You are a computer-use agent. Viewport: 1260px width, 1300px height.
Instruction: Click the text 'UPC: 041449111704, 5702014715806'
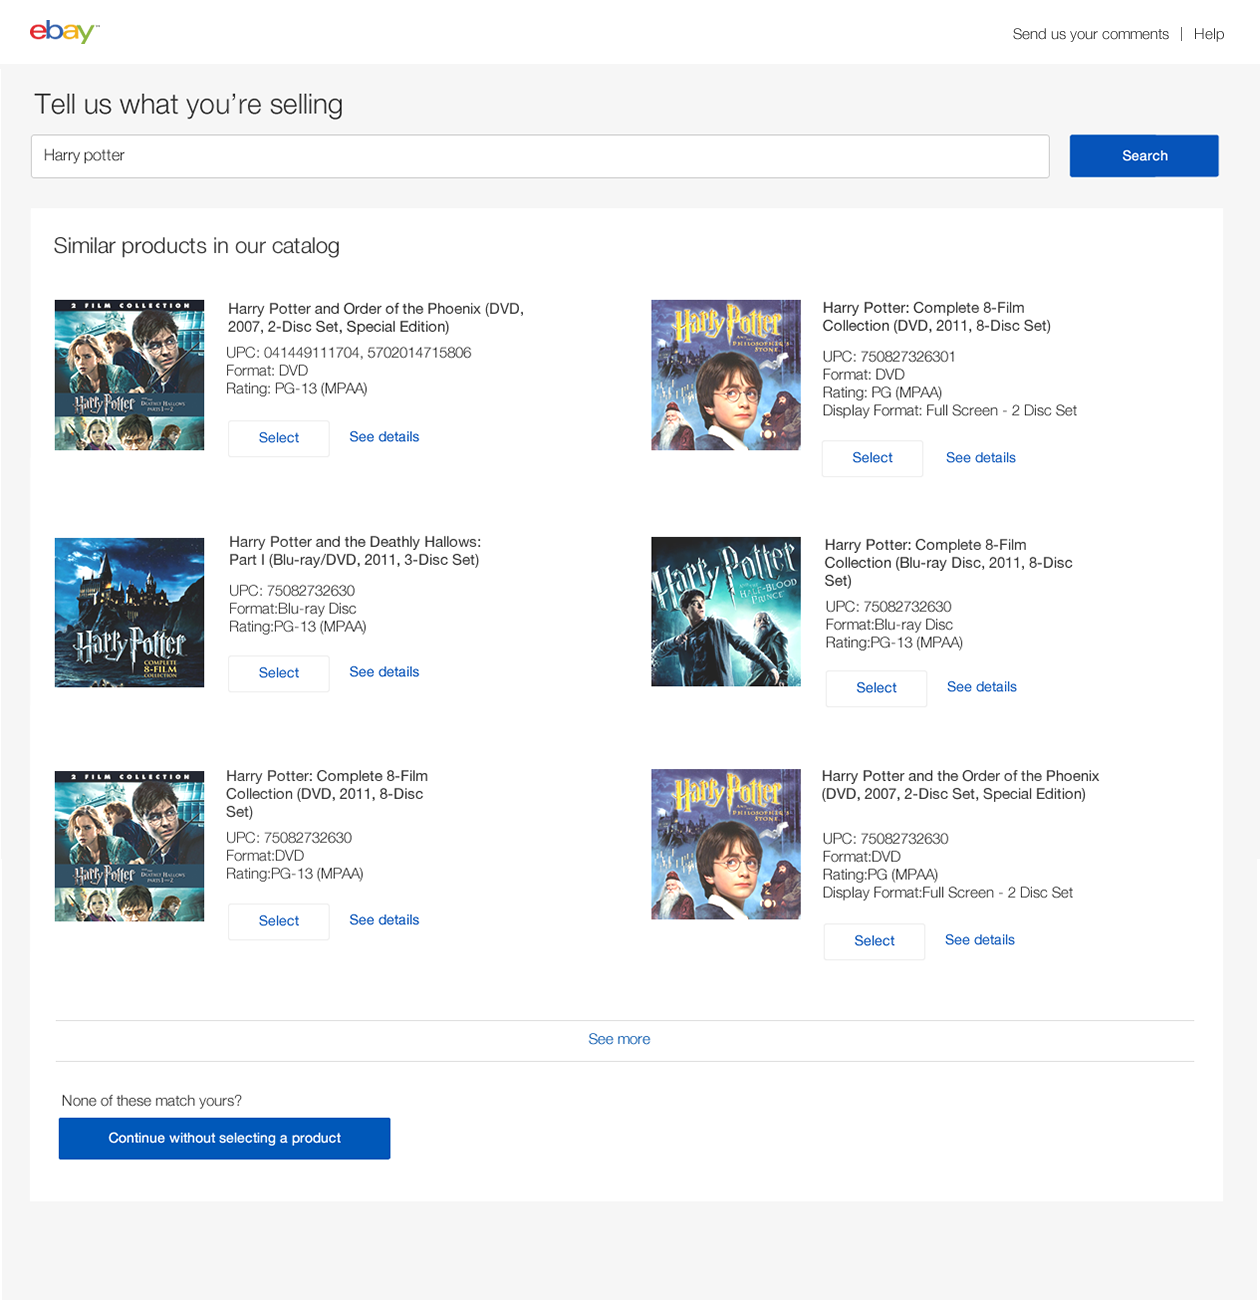coord(348,353)
